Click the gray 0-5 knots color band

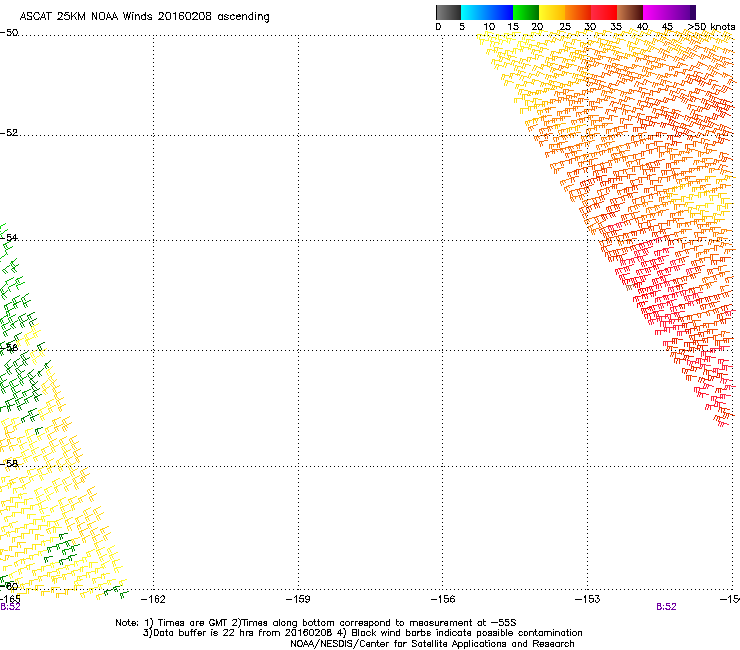point(448,12)
